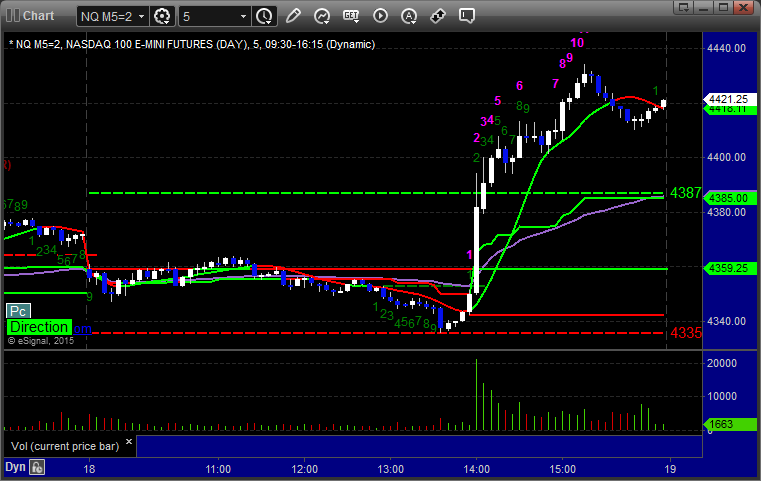Open the symbol settings gear icon
Viewport: 761px width, 481px height.
[162, 16]
